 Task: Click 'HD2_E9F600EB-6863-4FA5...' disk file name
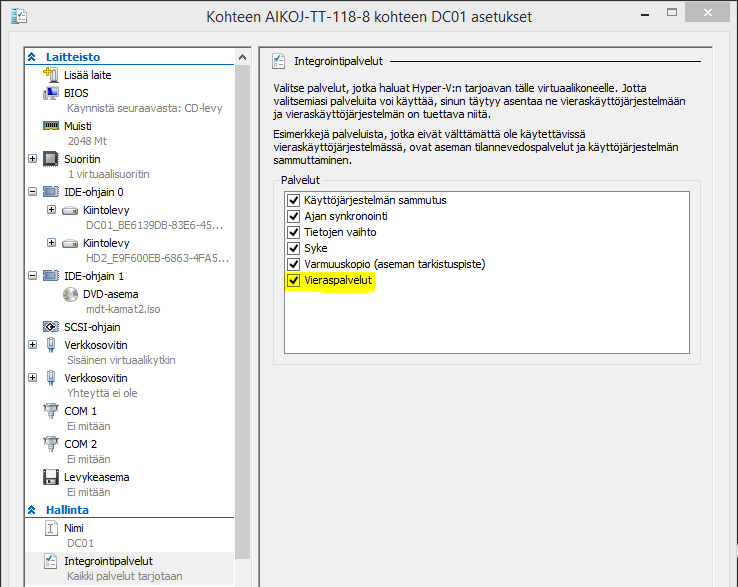pos(157,258)
